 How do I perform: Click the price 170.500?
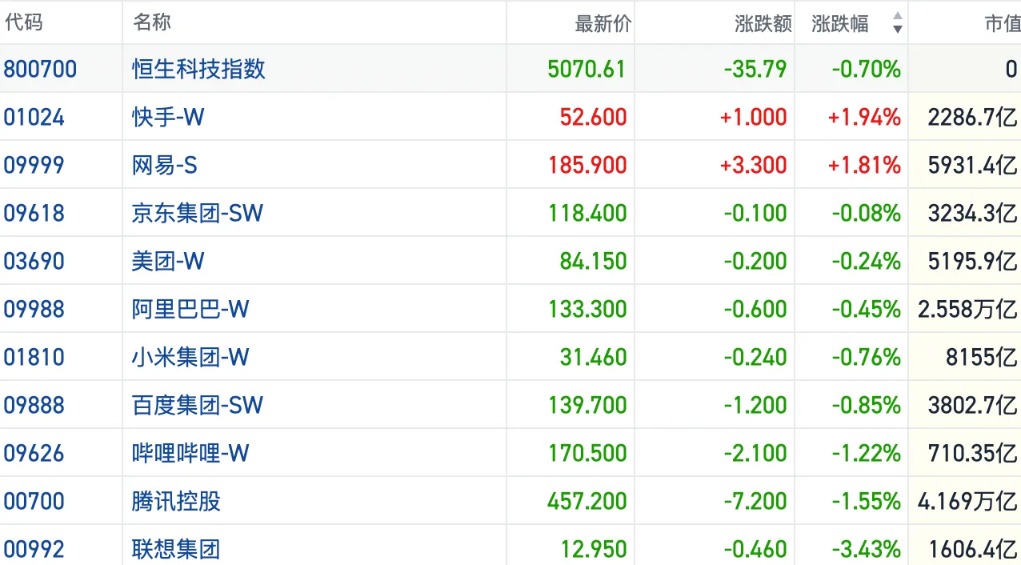click(x=587, y=454)
